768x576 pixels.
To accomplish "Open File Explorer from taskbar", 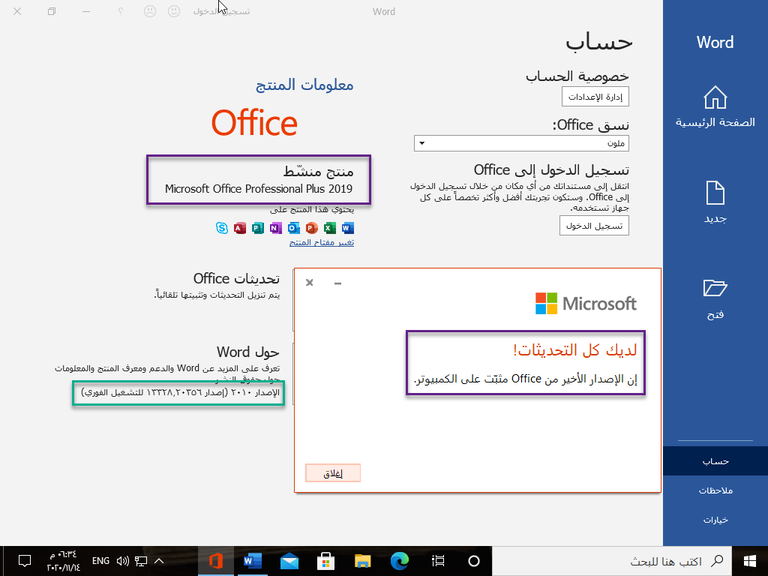I will pyautogui.click(x=363, y=561).
